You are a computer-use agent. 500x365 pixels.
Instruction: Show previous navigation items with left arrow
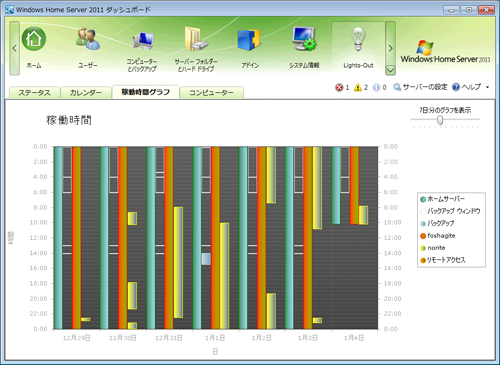click(x=14, y=48)
